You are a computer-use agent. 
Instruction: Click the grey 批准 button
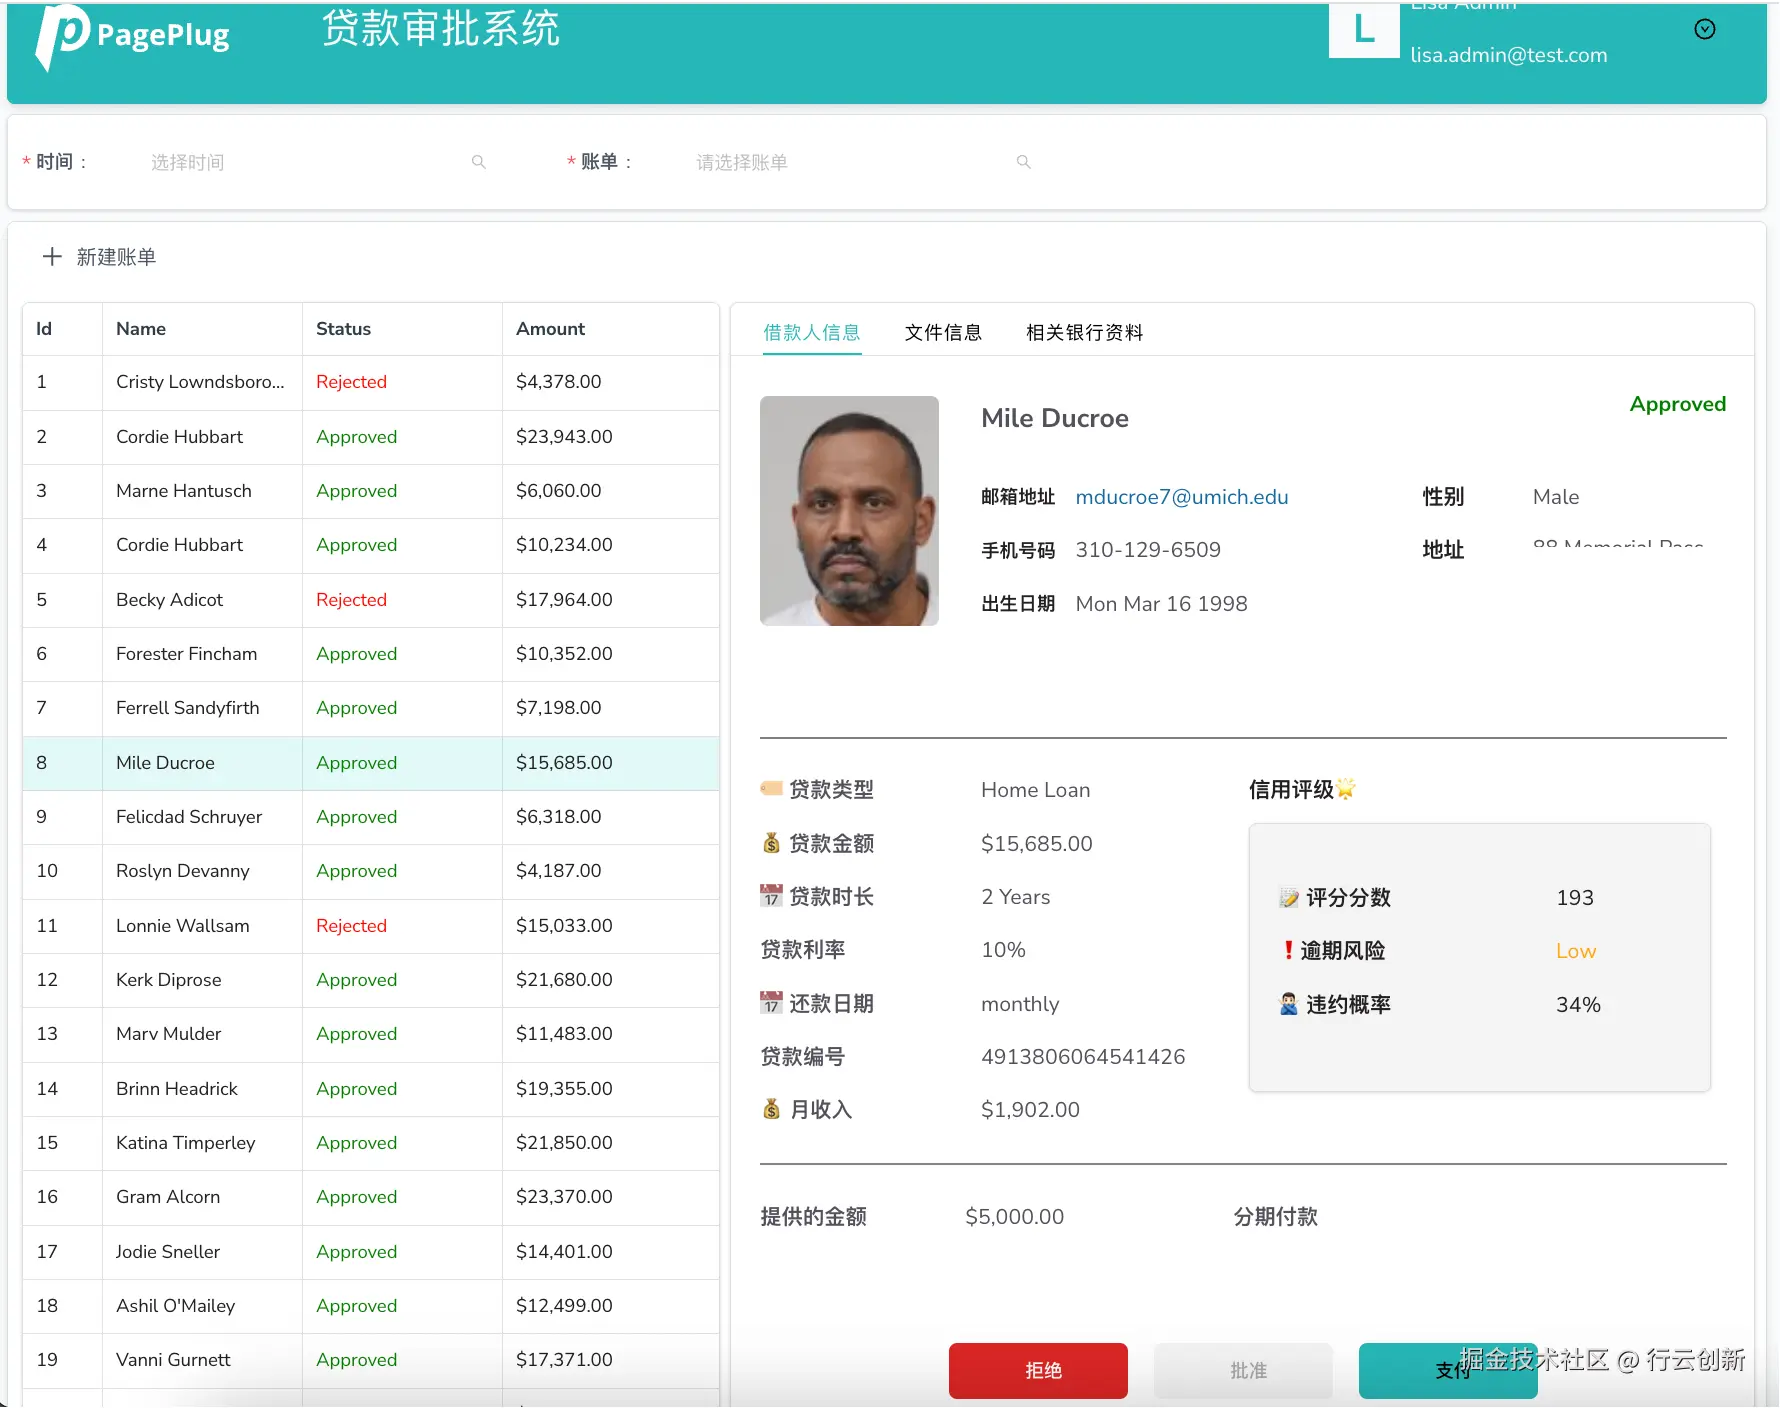coord(1243,1370)
